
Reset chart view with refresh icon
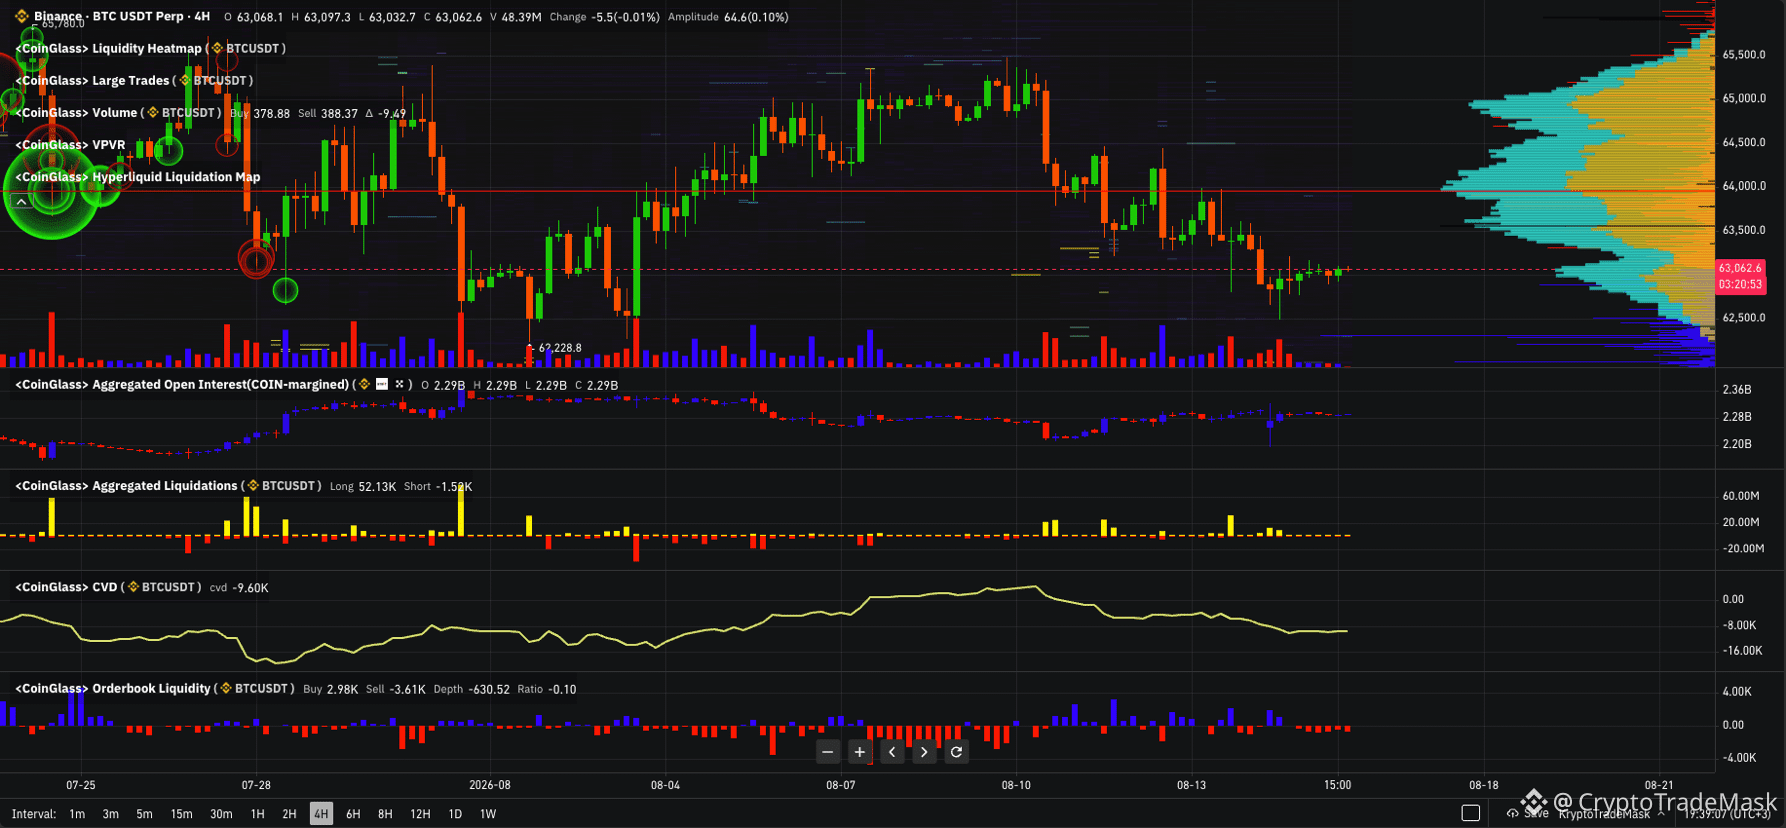click(x=956, y=752)
